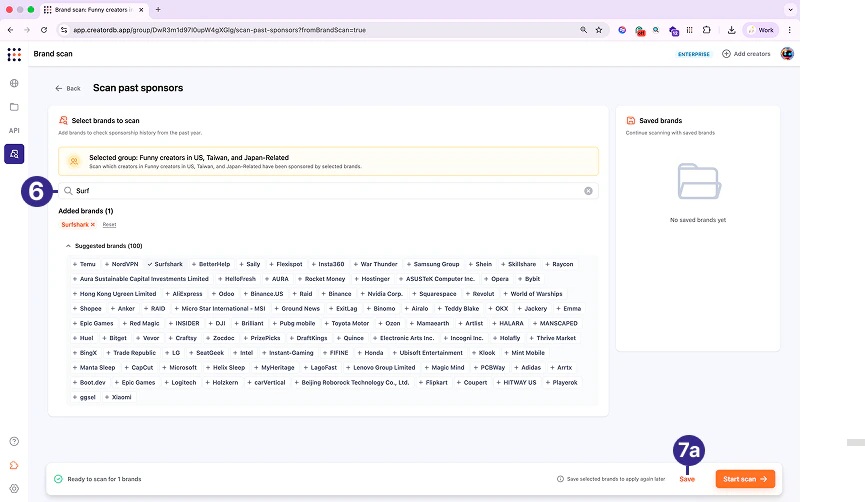This screenshot has width=865, height=502.
Task: Open browser extensions puzzle icon
Action: click(707, 30)
